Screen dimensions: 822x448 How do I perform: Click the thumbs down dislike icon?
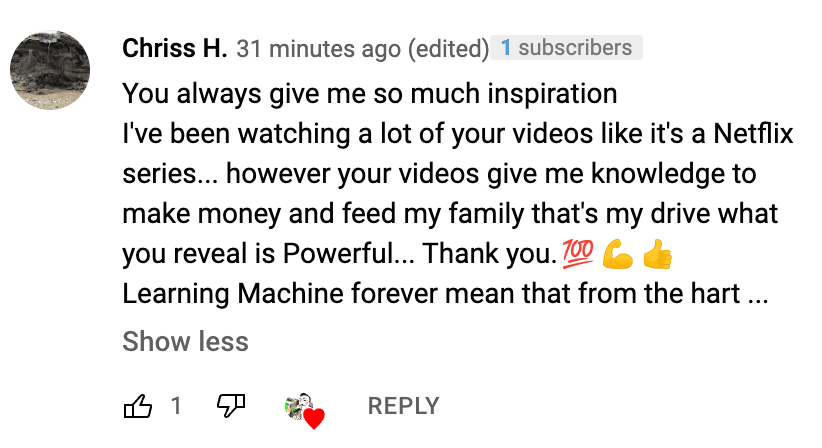click(231, 405)
